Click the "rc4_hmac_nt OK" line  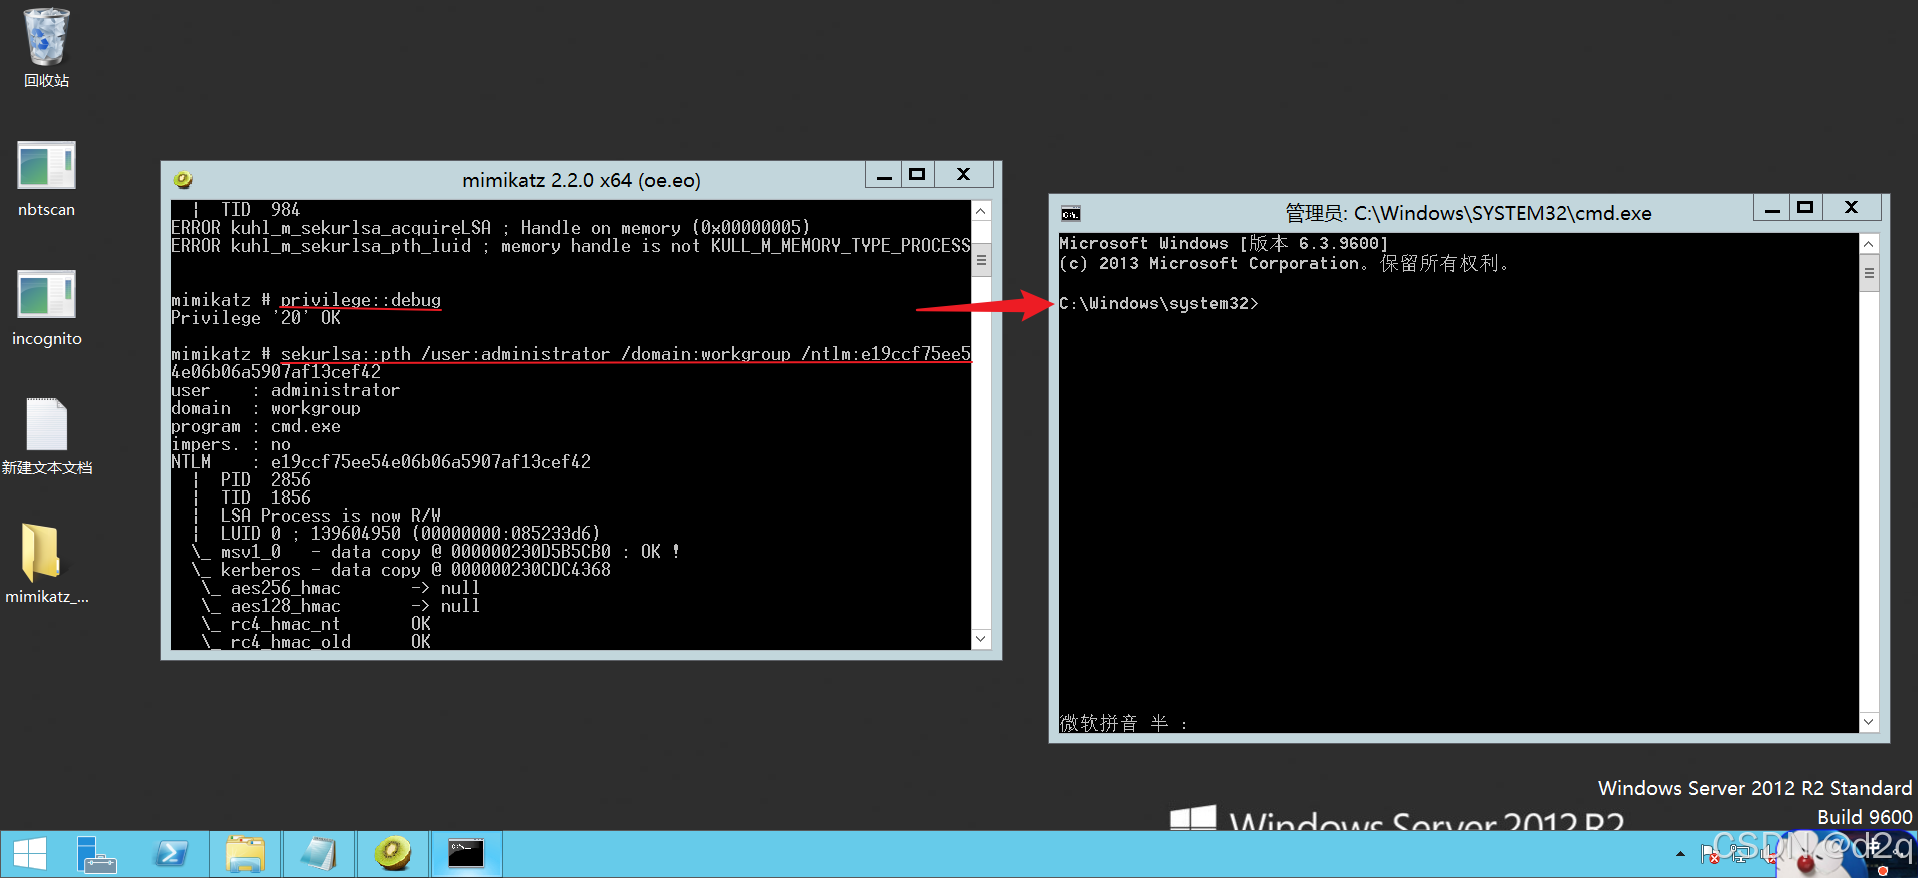(x=316, y=624)
